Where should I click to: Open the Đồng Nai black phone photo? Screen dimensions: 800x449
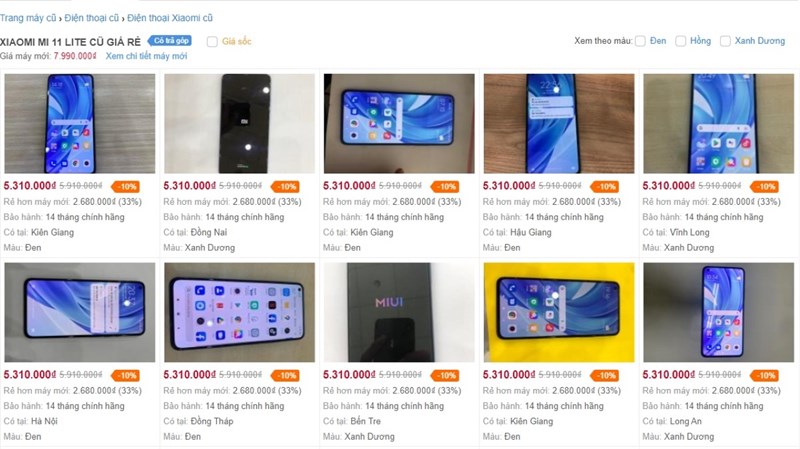[239, 123]
